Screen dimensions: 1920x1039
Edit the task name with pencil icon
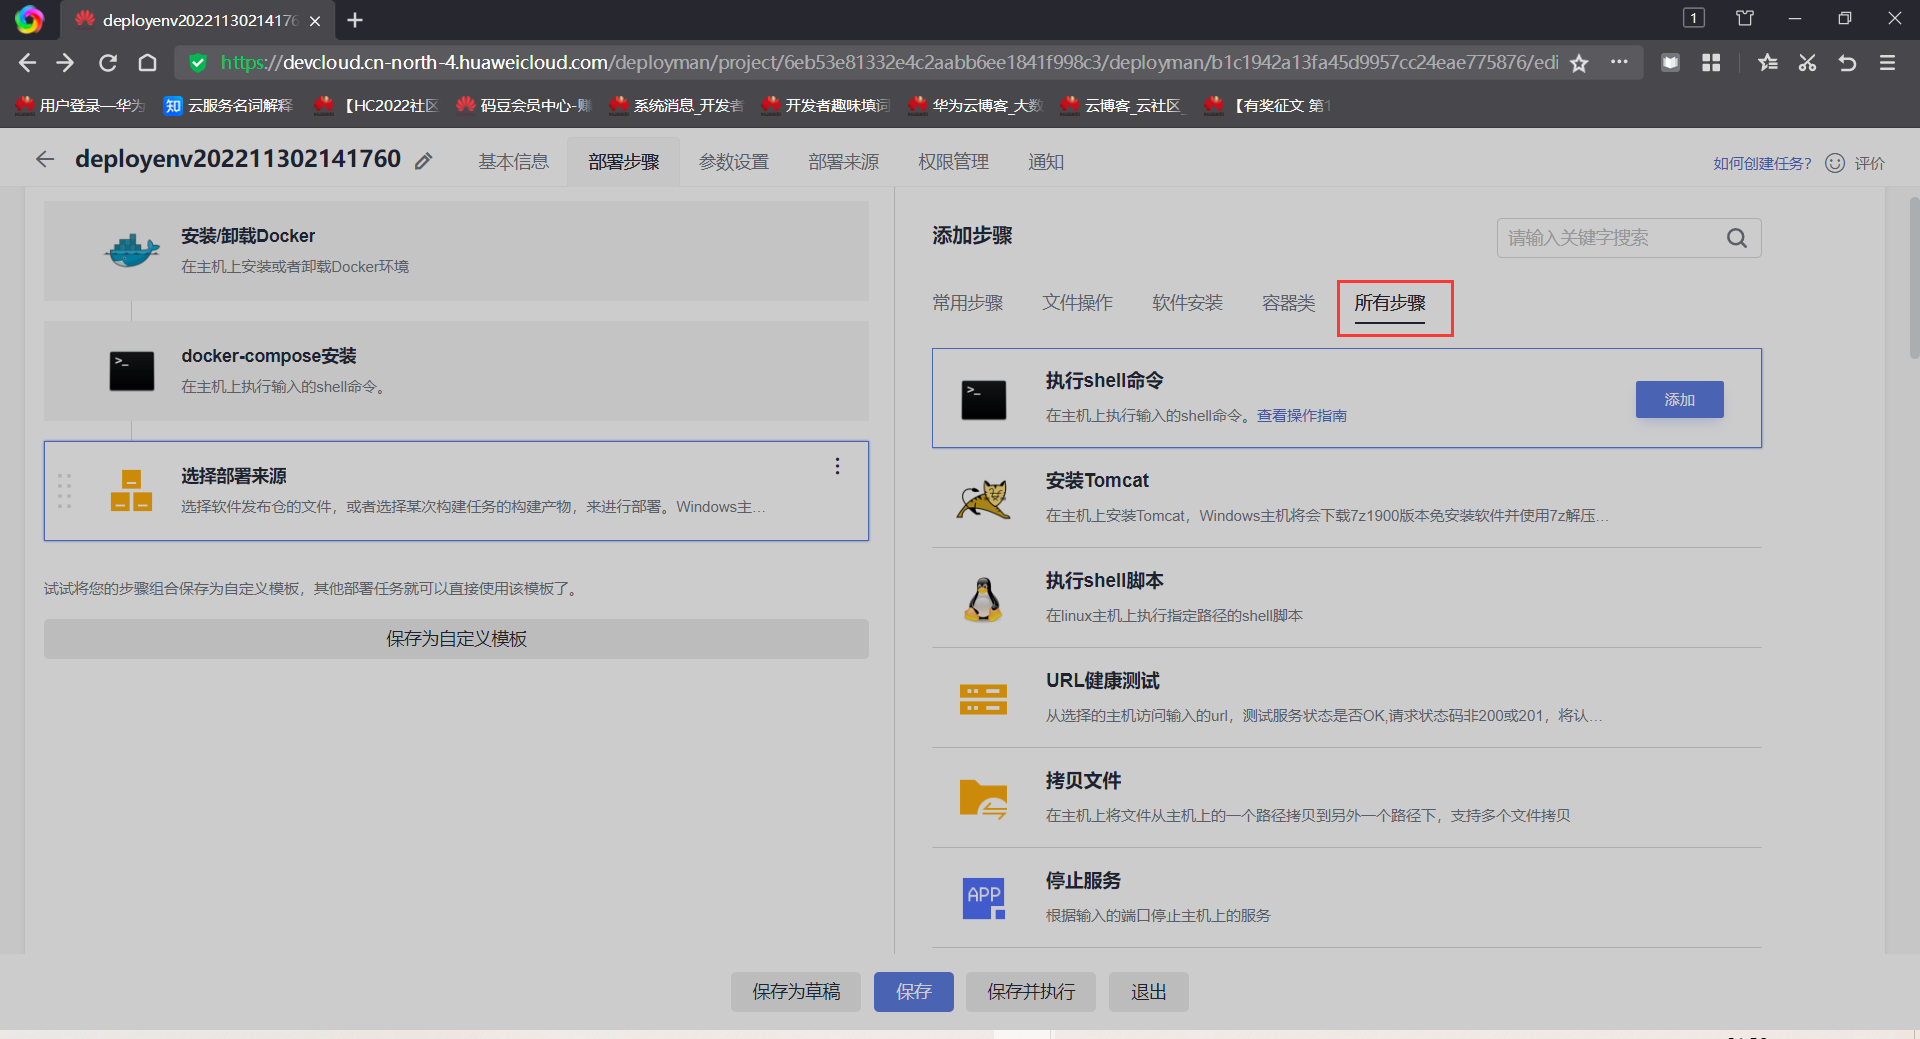point(424,161)
